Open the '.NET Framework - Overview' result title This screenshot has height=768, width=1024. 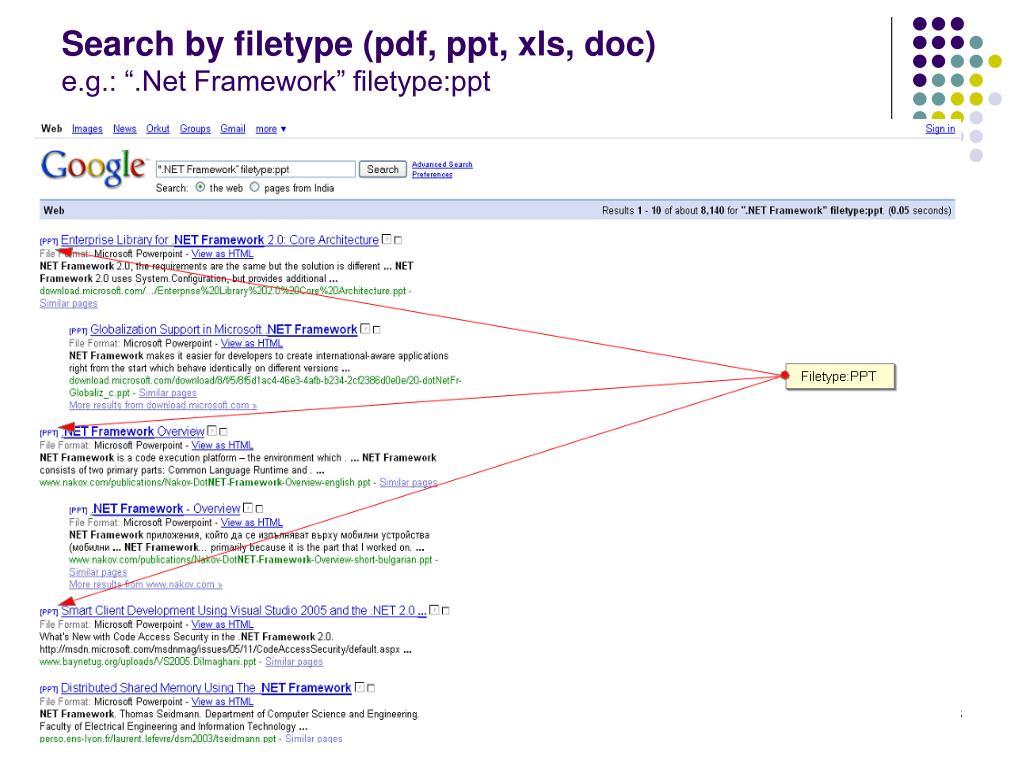pyautogui.click(x=165, y=508)
